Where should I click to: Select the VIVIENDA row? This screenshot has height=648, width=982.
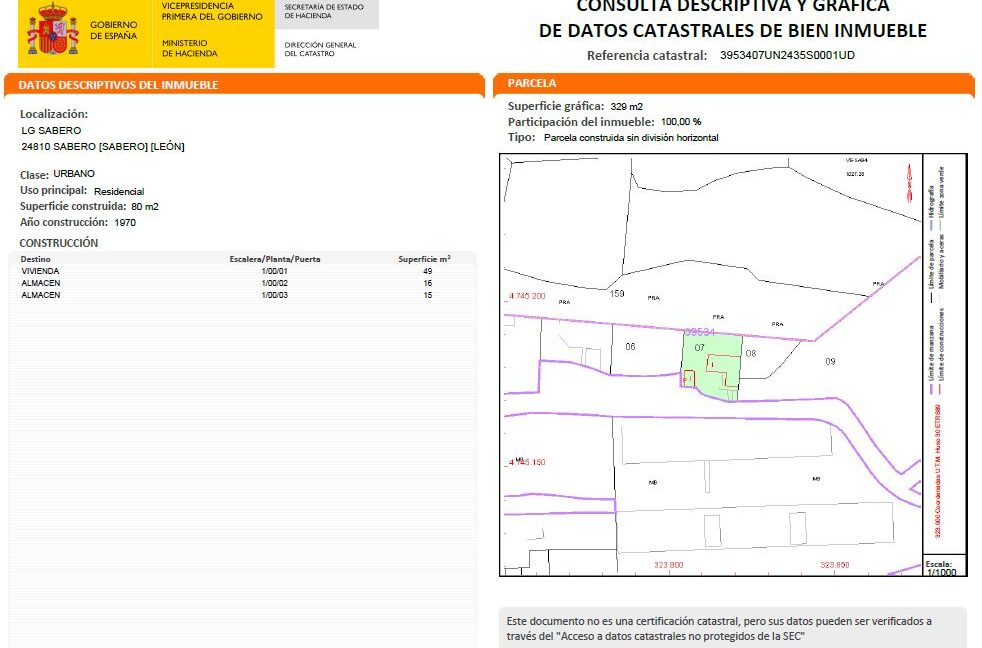click(x=242, y=271)
